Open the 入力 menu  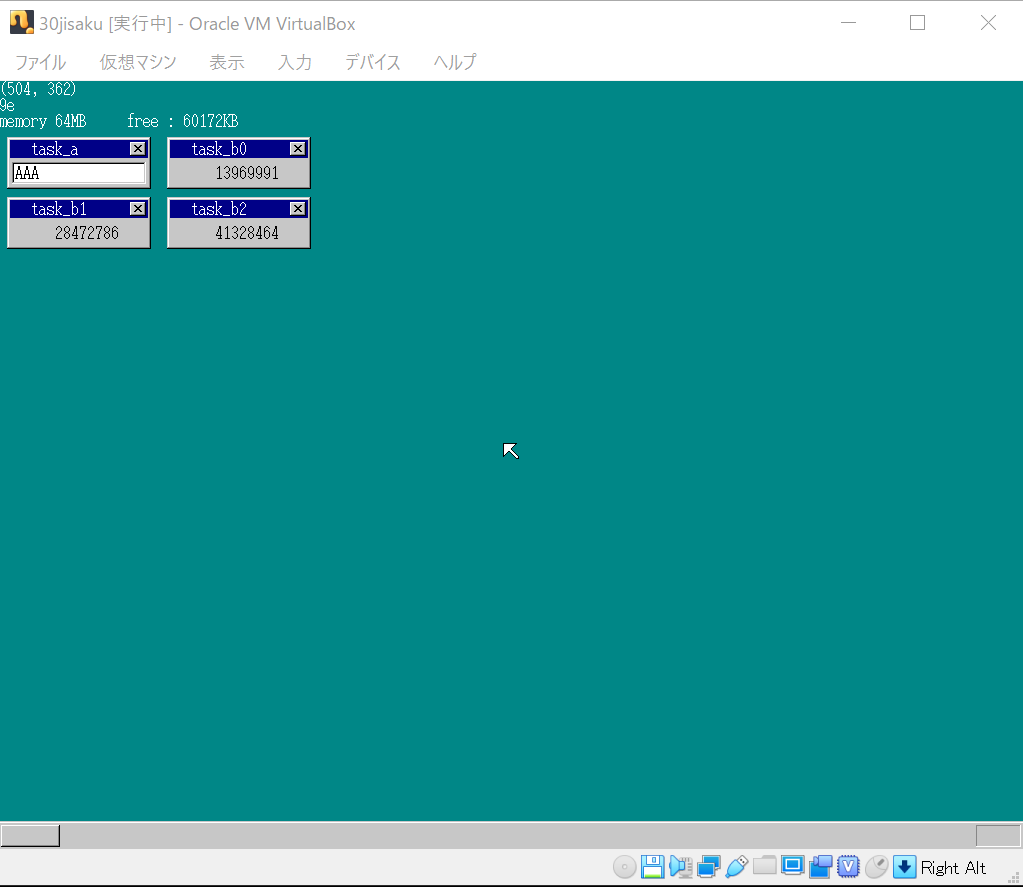(x=295, y=62)
